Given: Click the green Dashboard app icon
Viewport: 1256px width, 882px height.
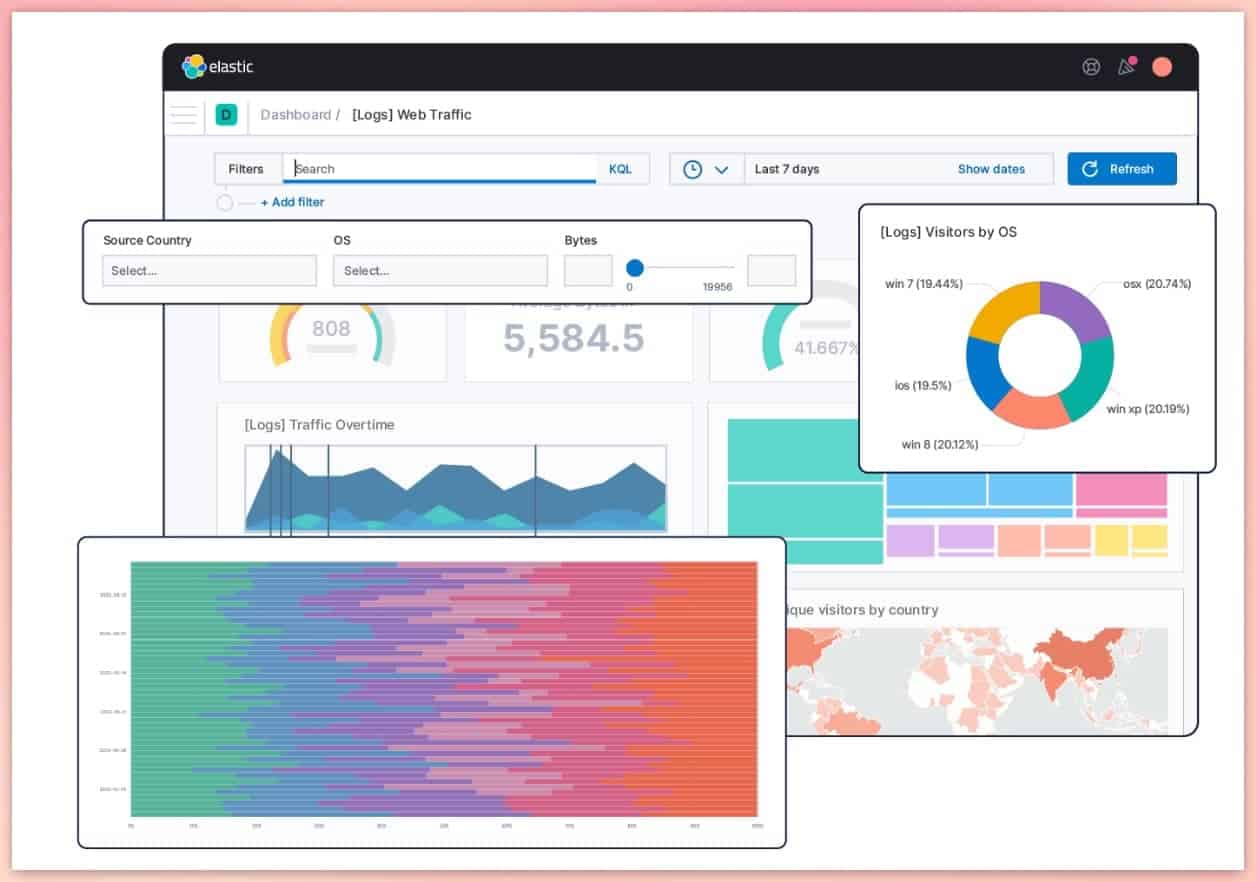Looking at the screenshot, I should (x=226, y=115).
